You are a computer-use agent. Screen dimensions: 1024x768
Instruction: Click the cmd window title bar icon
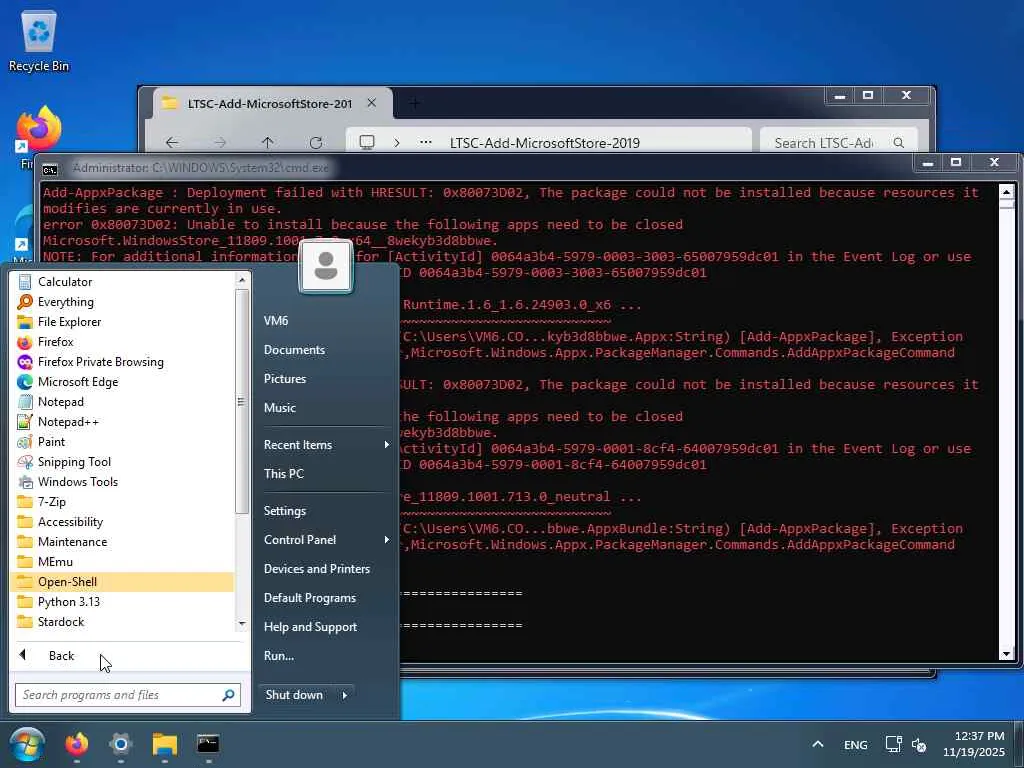coord(50,169)
